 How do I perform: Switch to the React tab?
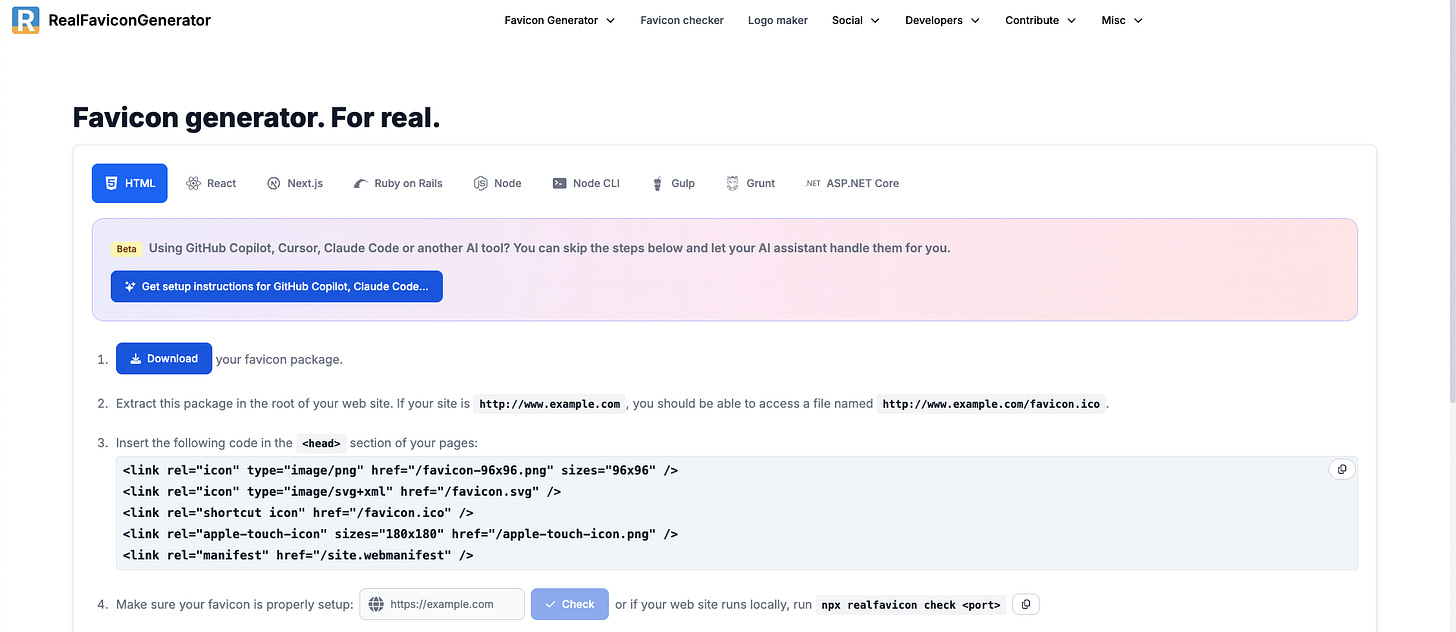[x=211, y=183]
